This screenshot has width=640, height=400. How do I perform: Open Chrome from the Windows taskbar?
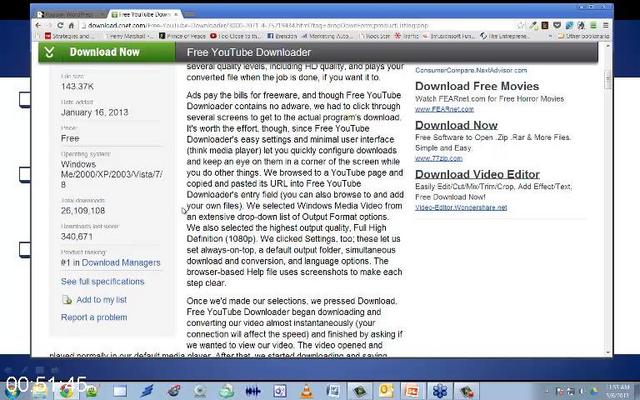coord(67,391)
